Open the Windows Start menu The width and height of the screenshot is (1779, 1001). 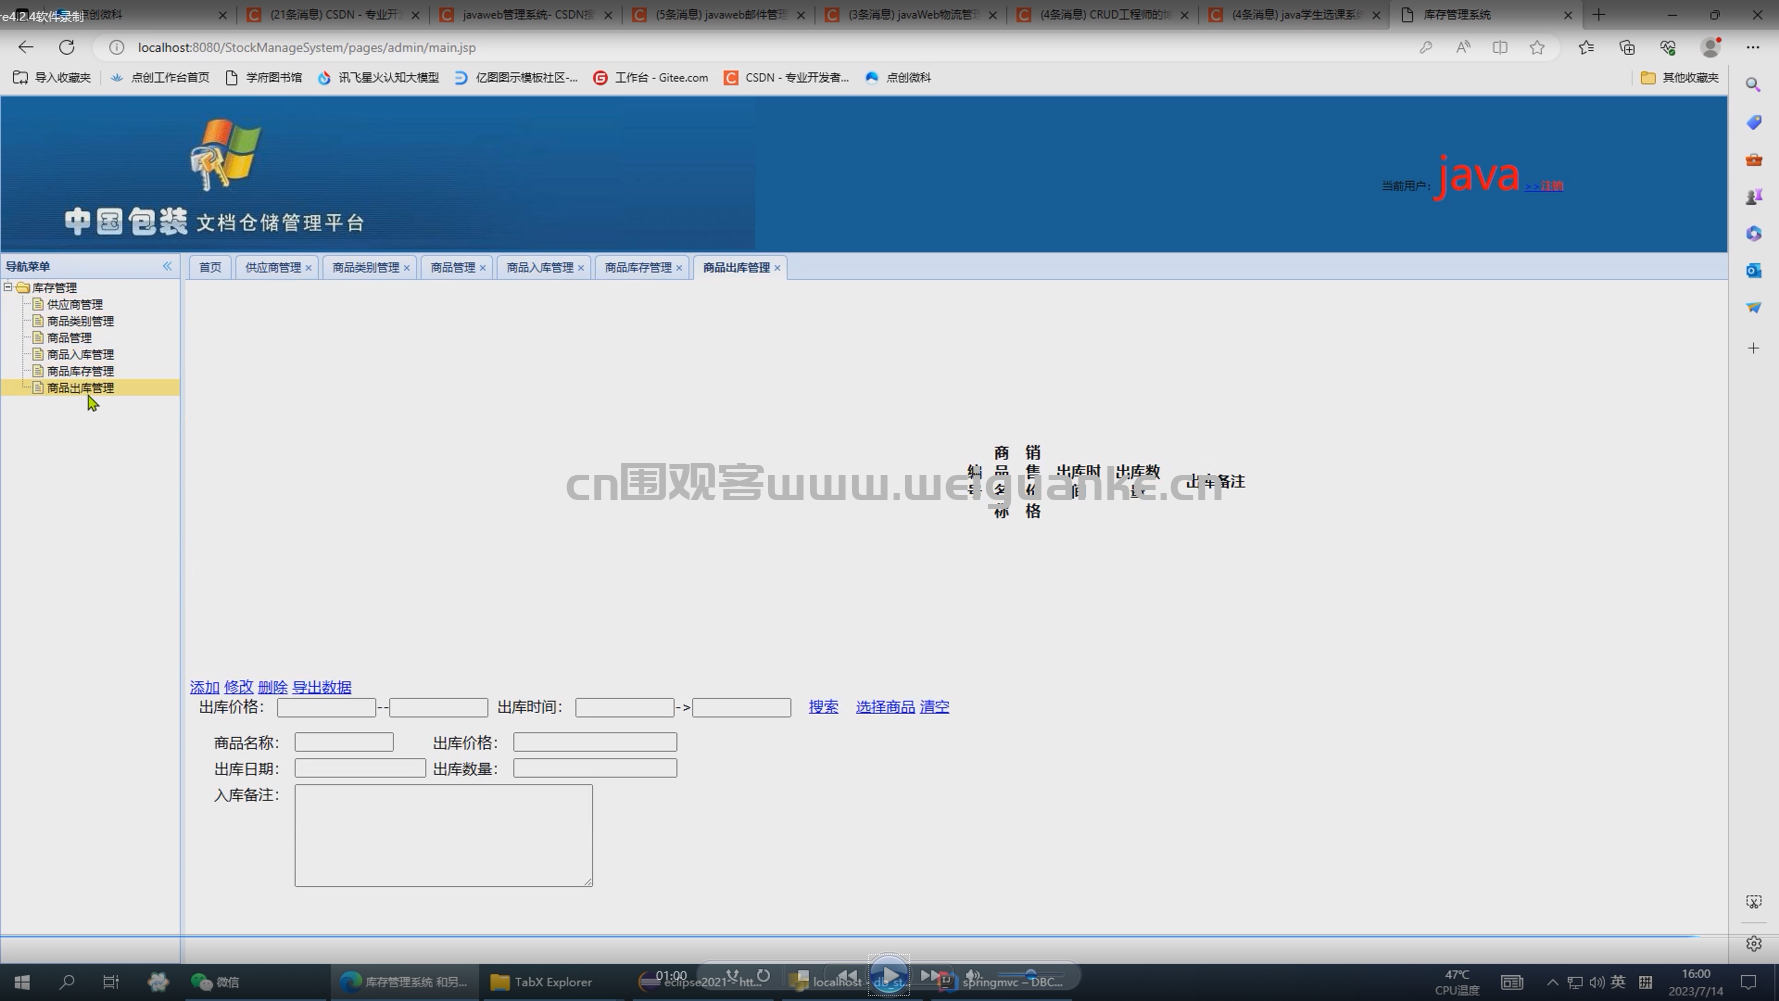(x=22, y=982)
